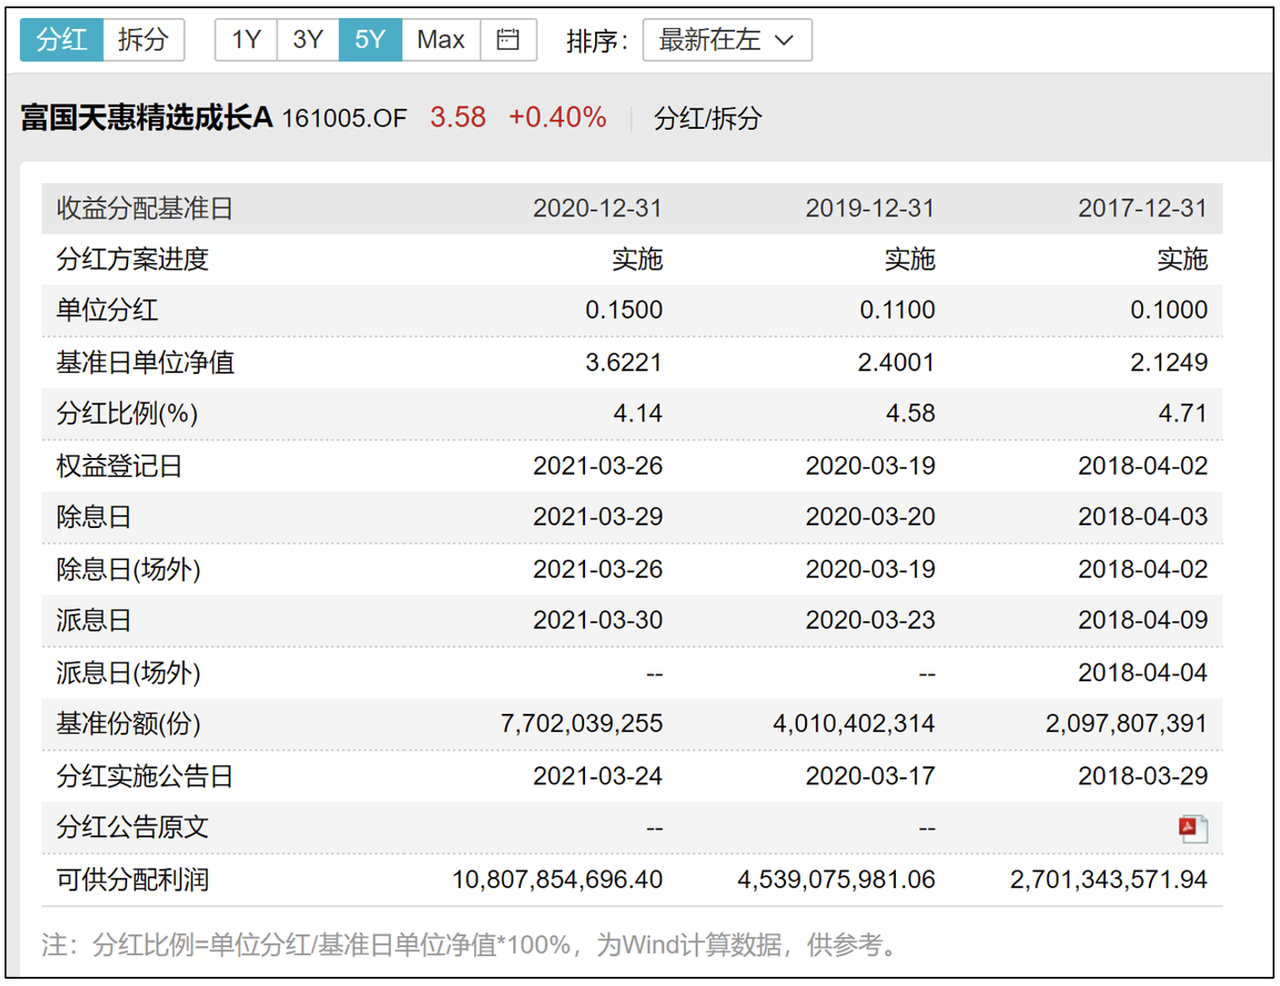Click the dropdown chevron next to 最新在左
This screenshot has width=1280, height=986.
pyautogui.click(x=785, y=40)
